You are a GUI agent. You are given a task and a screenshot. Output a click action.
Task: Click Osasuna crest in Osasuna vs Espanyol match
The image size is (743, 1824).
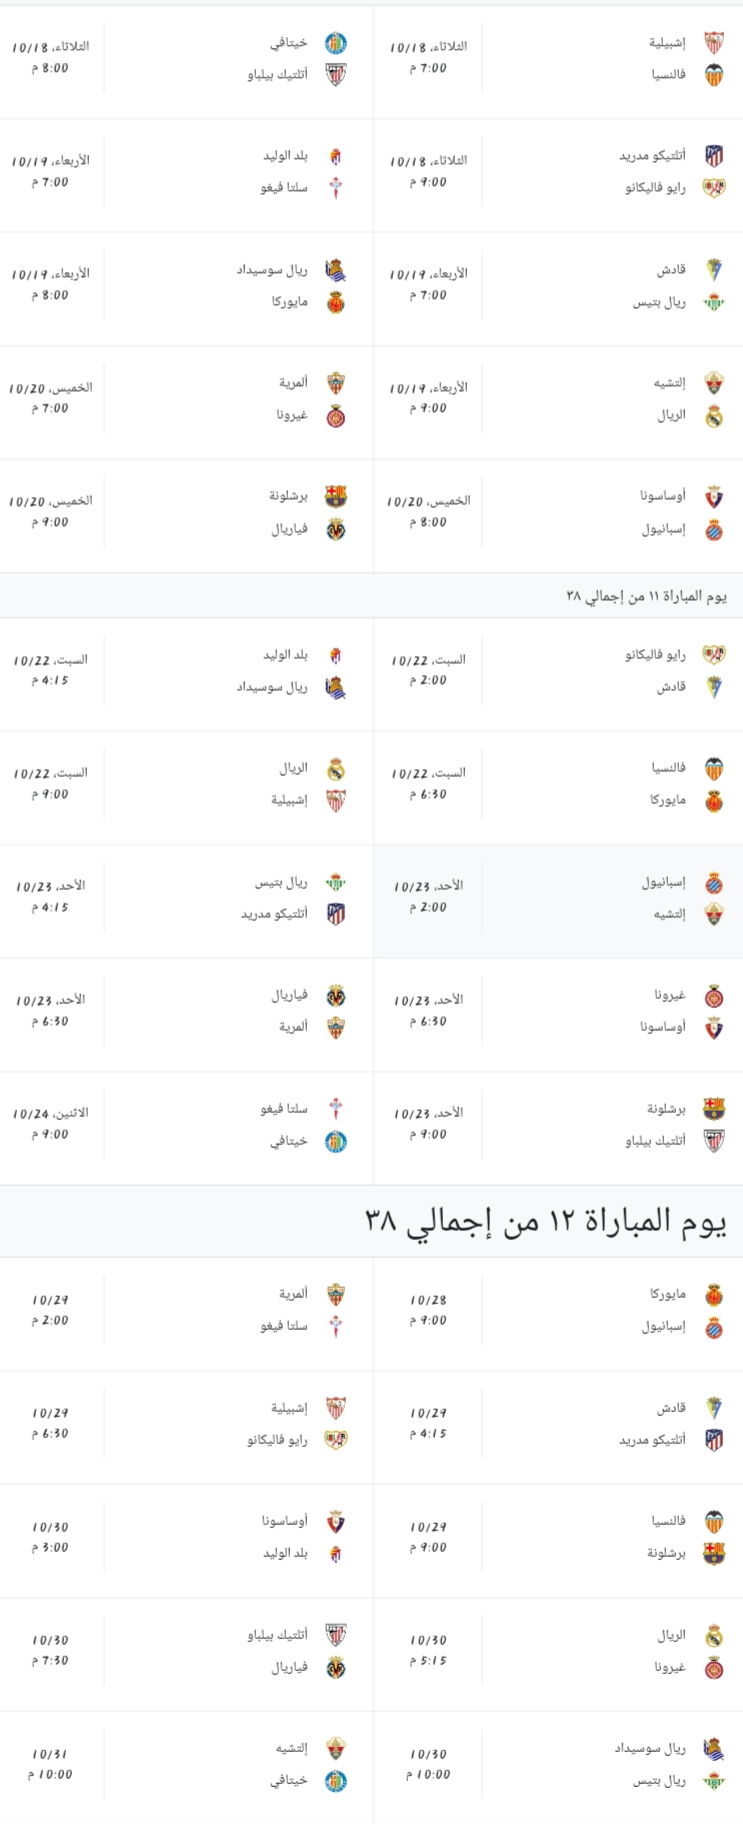click(x=714, y=496)
